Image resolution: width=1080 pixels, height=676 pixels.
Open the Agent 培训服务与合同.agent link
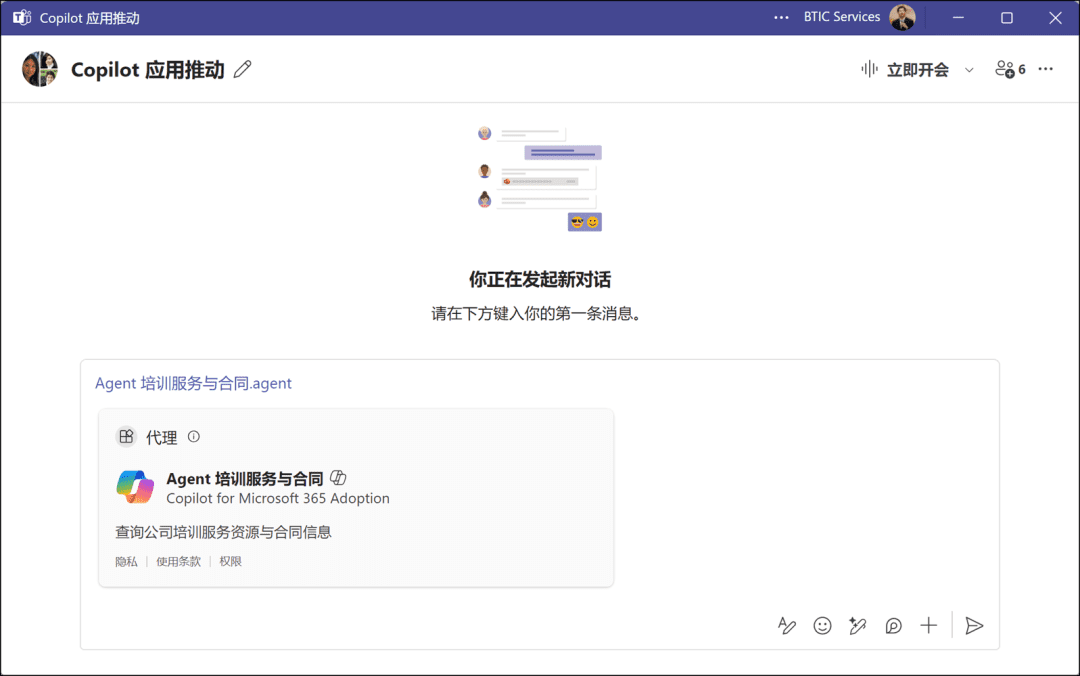pos(194,383)
